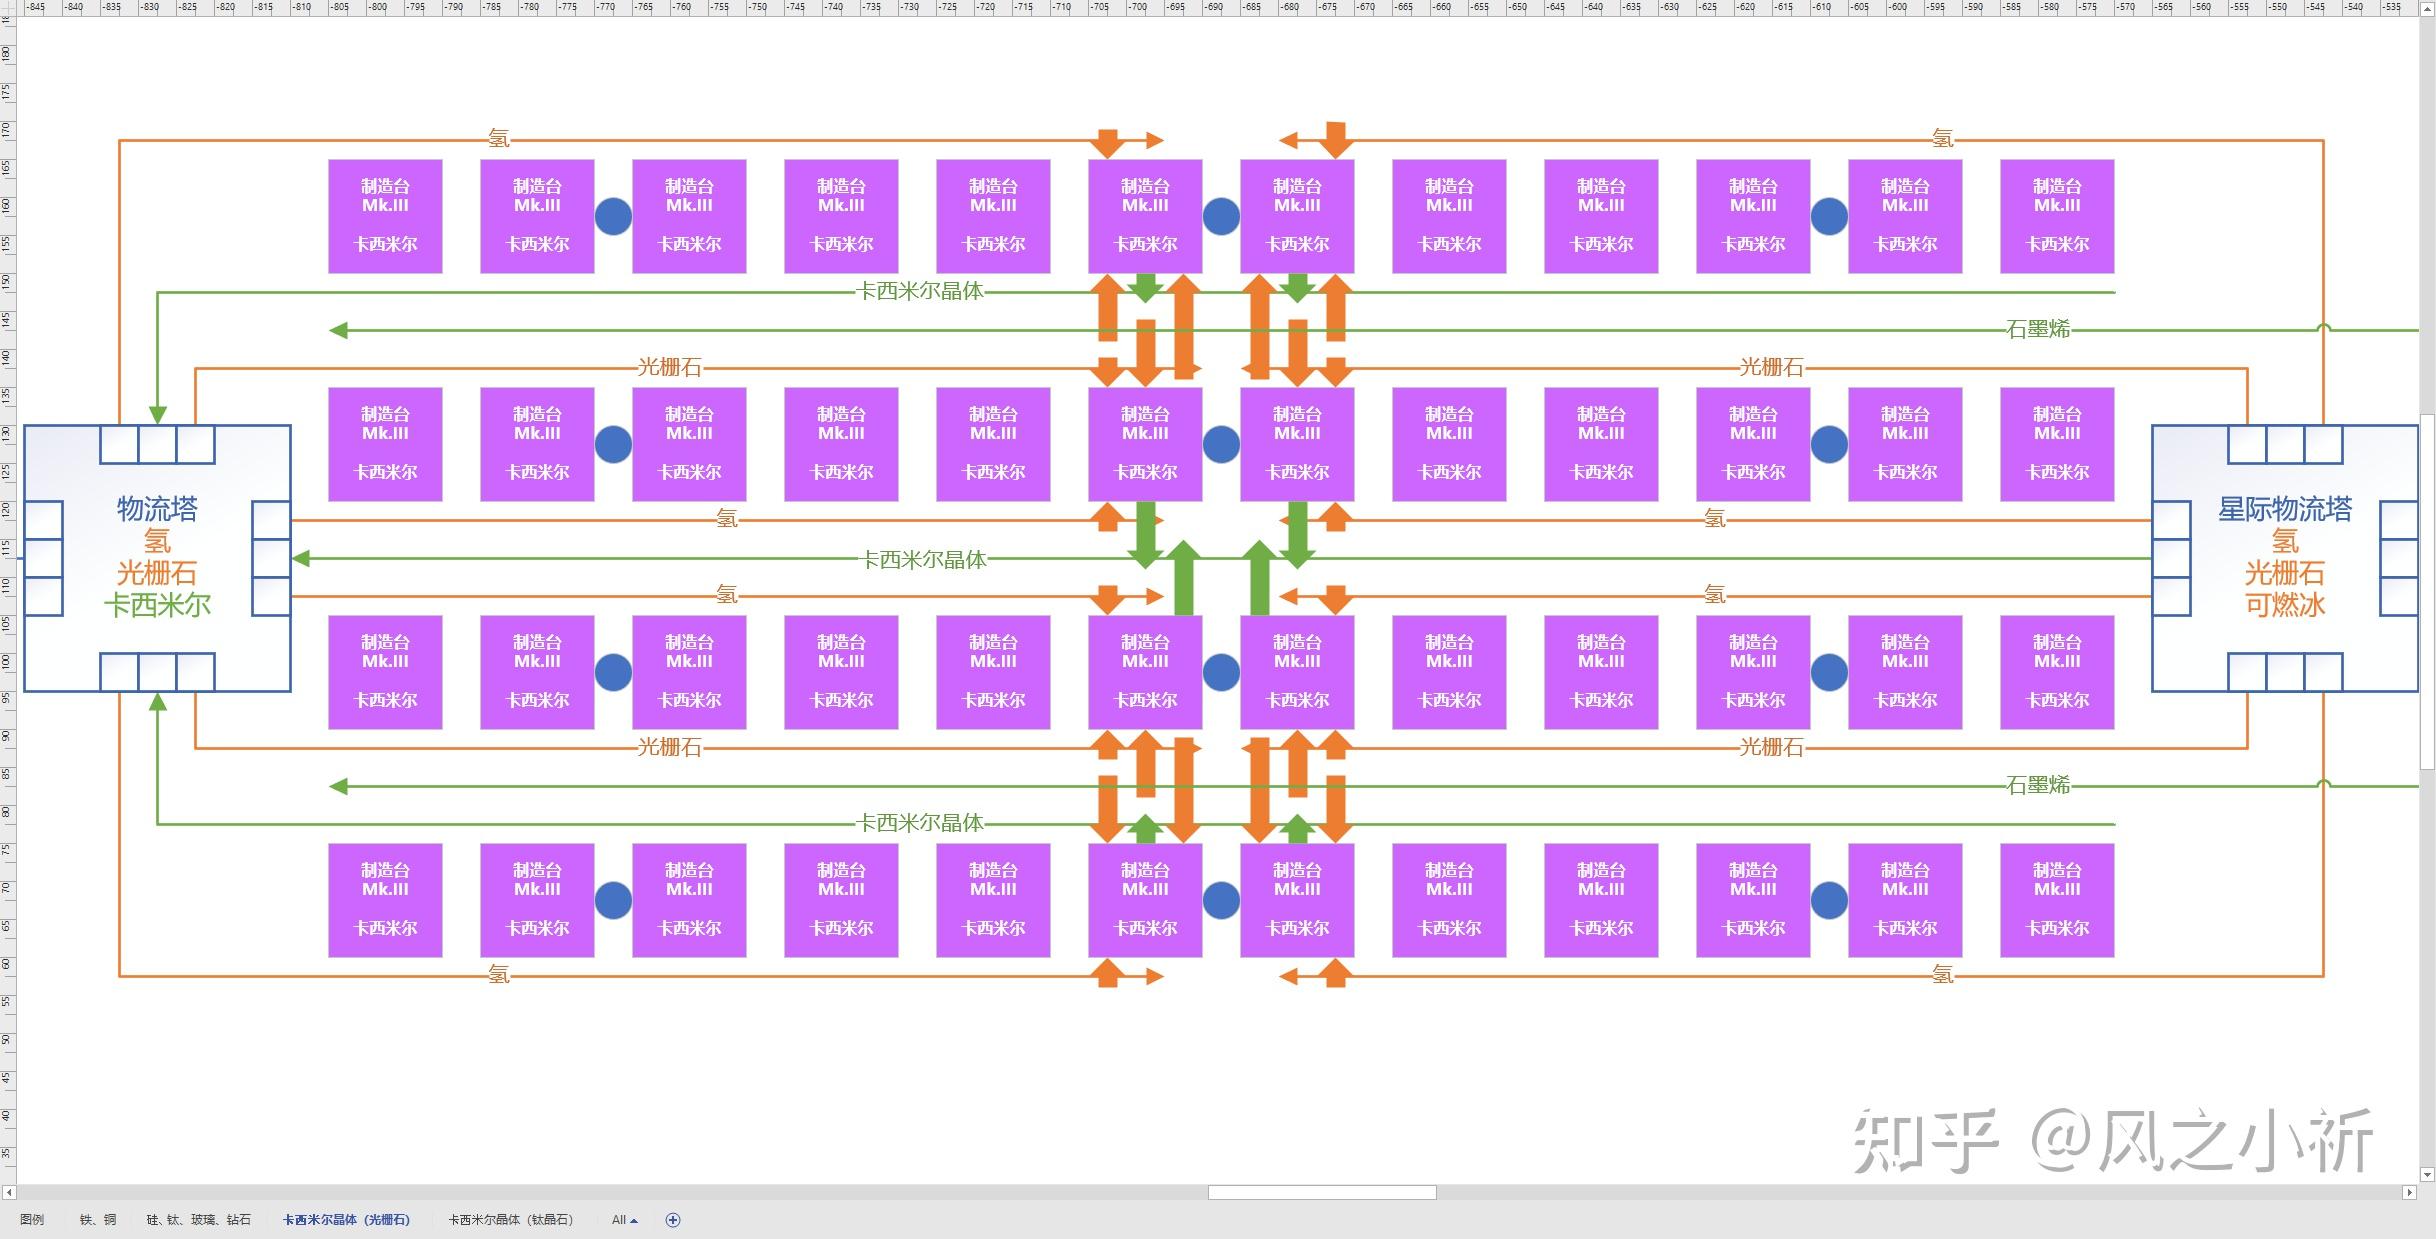This screenshot has width=2436, height=1239.
Task: Switch to the 图例 page tab
Action: pos(32,1220)
